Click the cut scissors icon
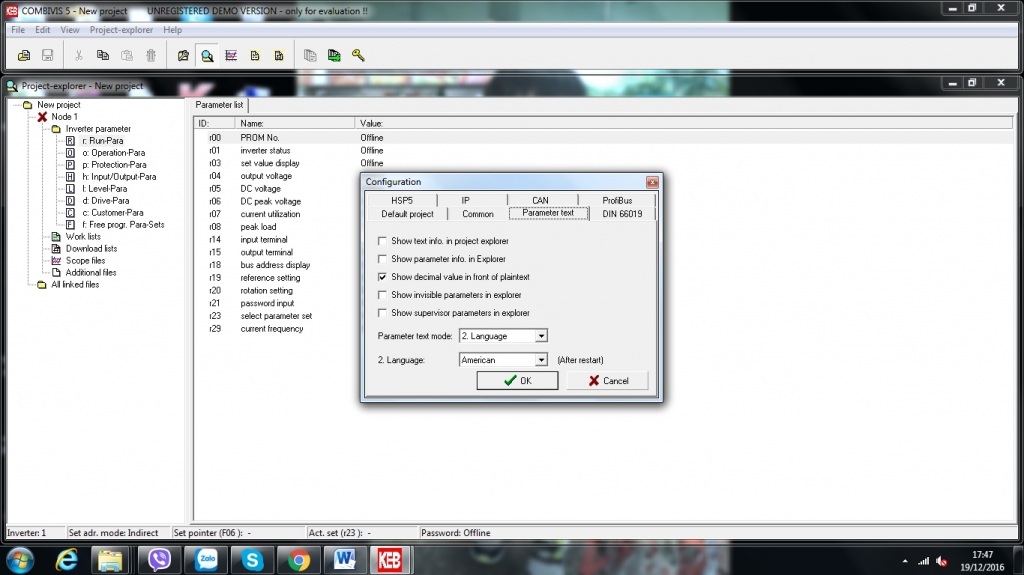This screenshot has height=575, width=1024. pyautogui.click(x=79, y=56)
